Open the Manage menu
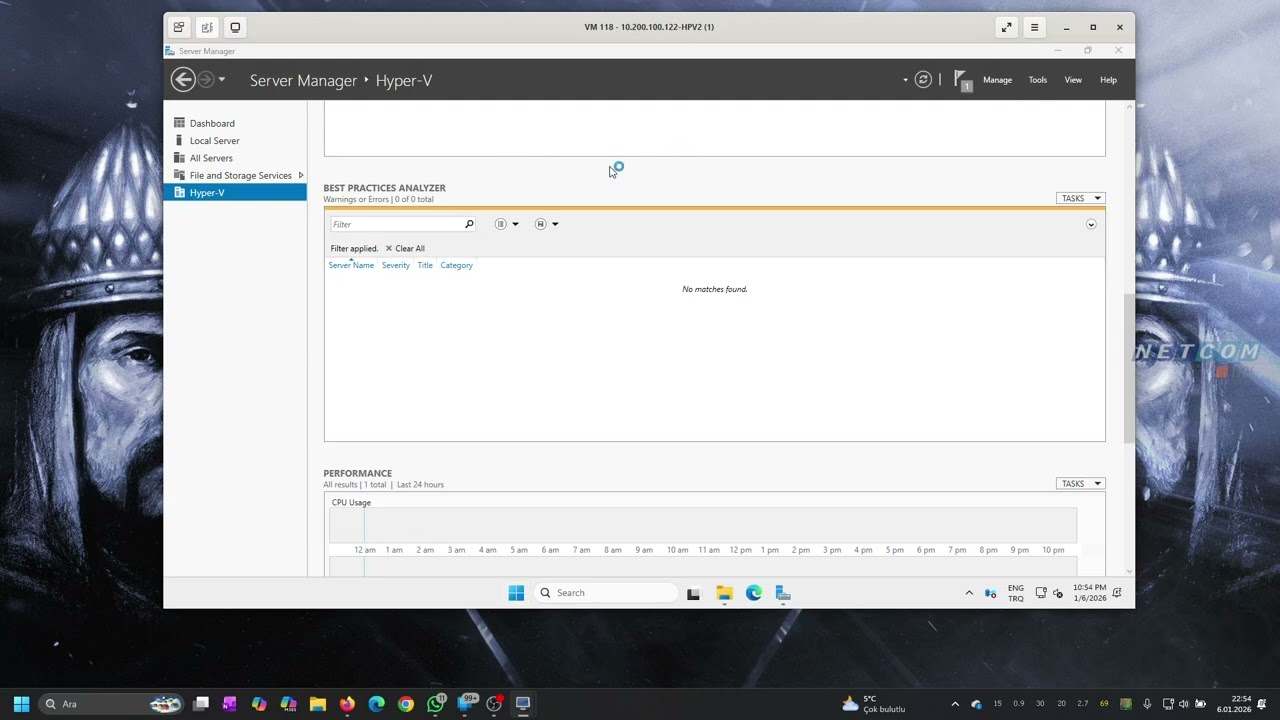 click(997, 80)
